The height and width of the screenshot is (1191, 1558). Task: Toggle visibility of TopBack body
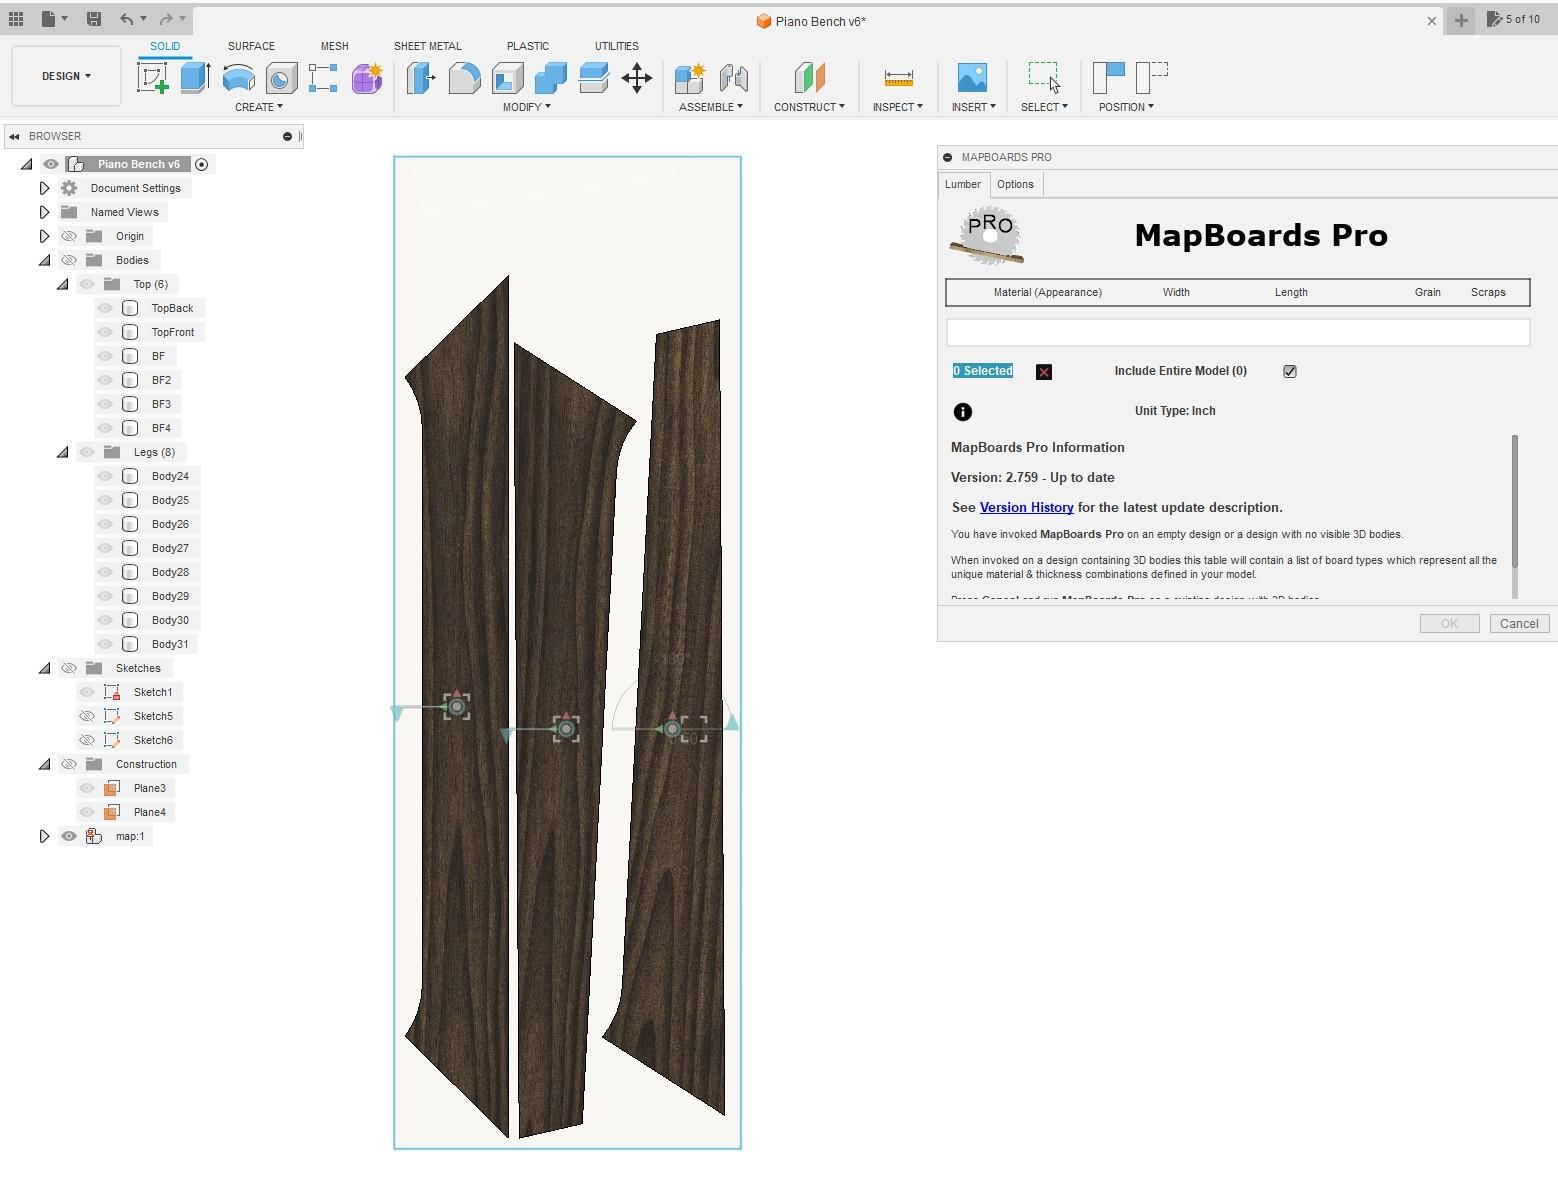[105, 308]
